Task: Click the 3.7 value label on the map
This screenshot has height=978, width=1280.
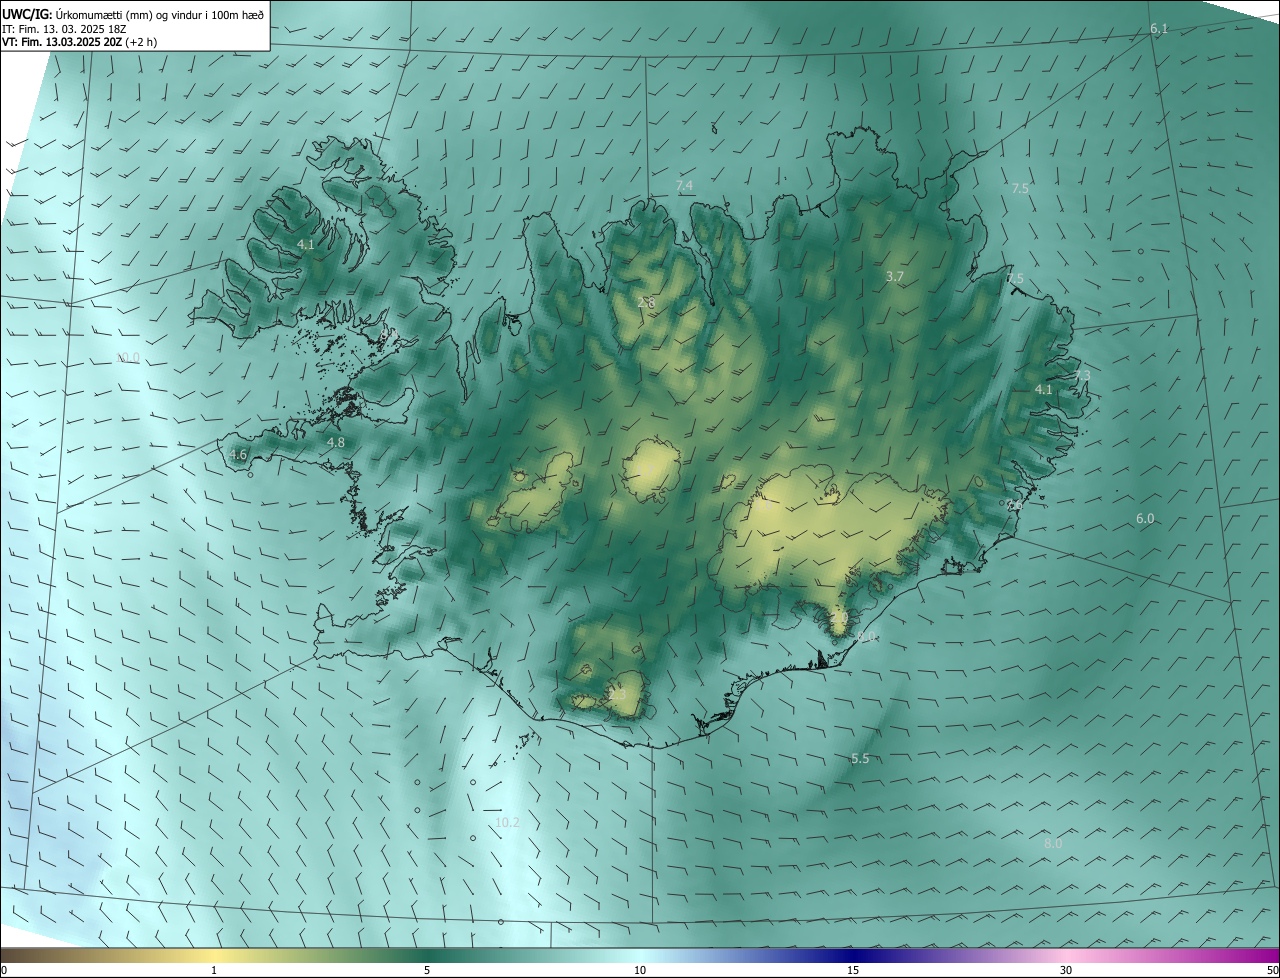Action: tap(895, 276)
